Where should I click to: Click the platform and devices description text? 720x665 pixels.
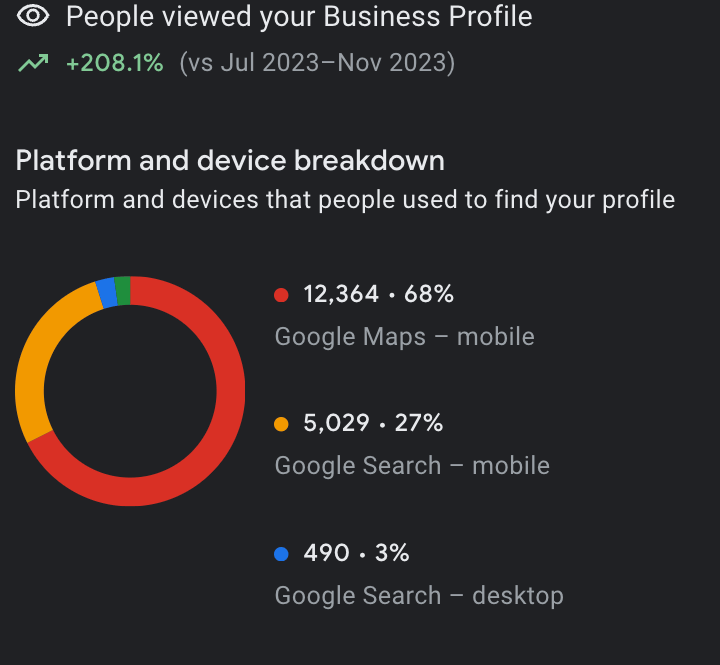pos(345,199)
